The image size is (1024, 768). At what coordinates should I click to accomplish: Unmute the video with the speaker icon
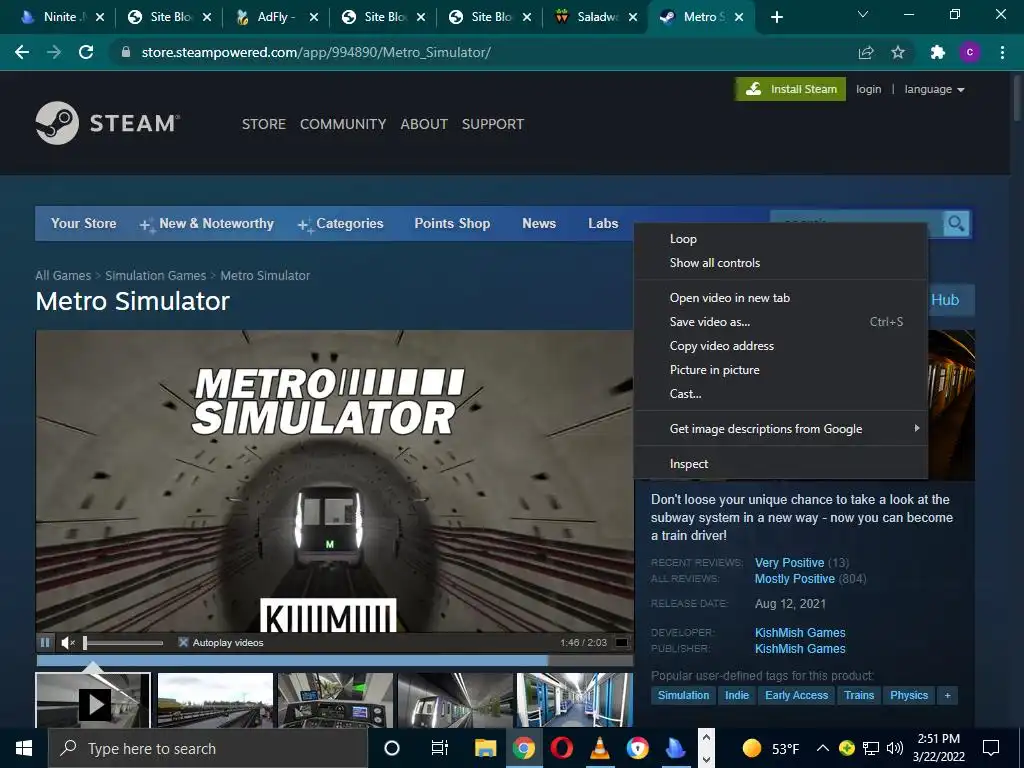click(68, 643)
